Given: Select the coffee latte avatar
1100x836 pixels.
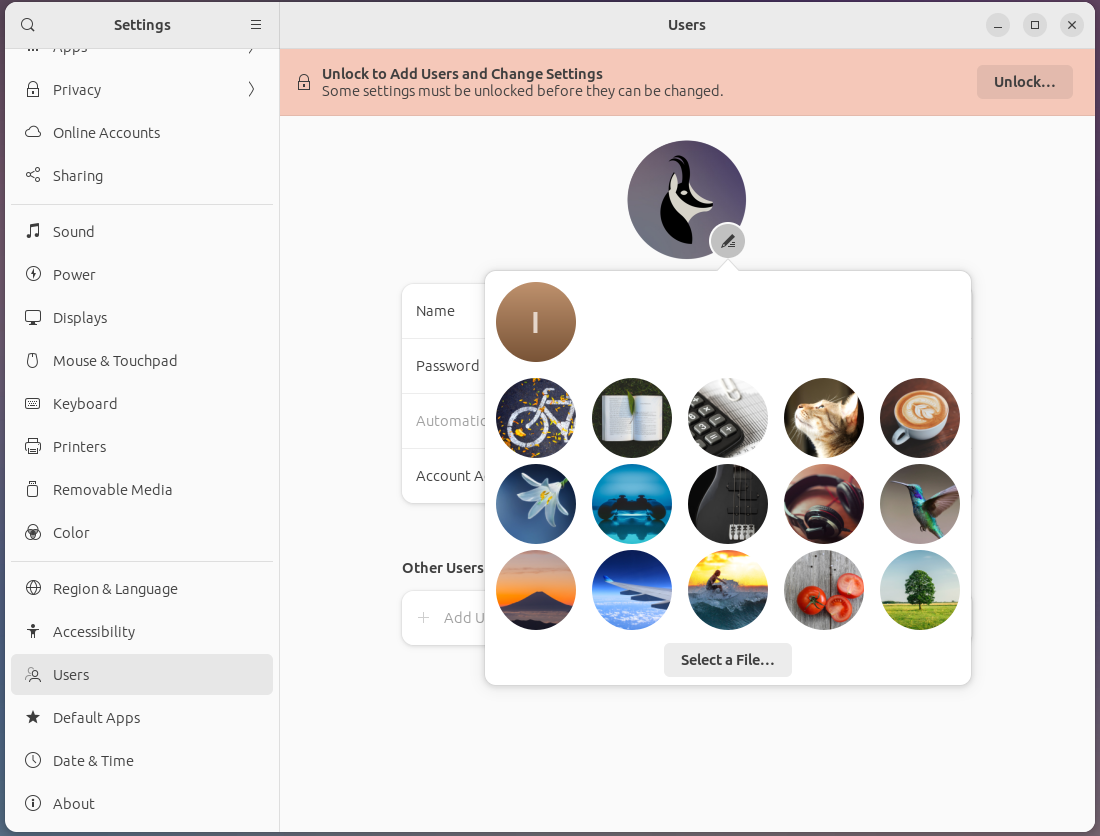Looking at the screenshot, I should (x=920, y=418).
